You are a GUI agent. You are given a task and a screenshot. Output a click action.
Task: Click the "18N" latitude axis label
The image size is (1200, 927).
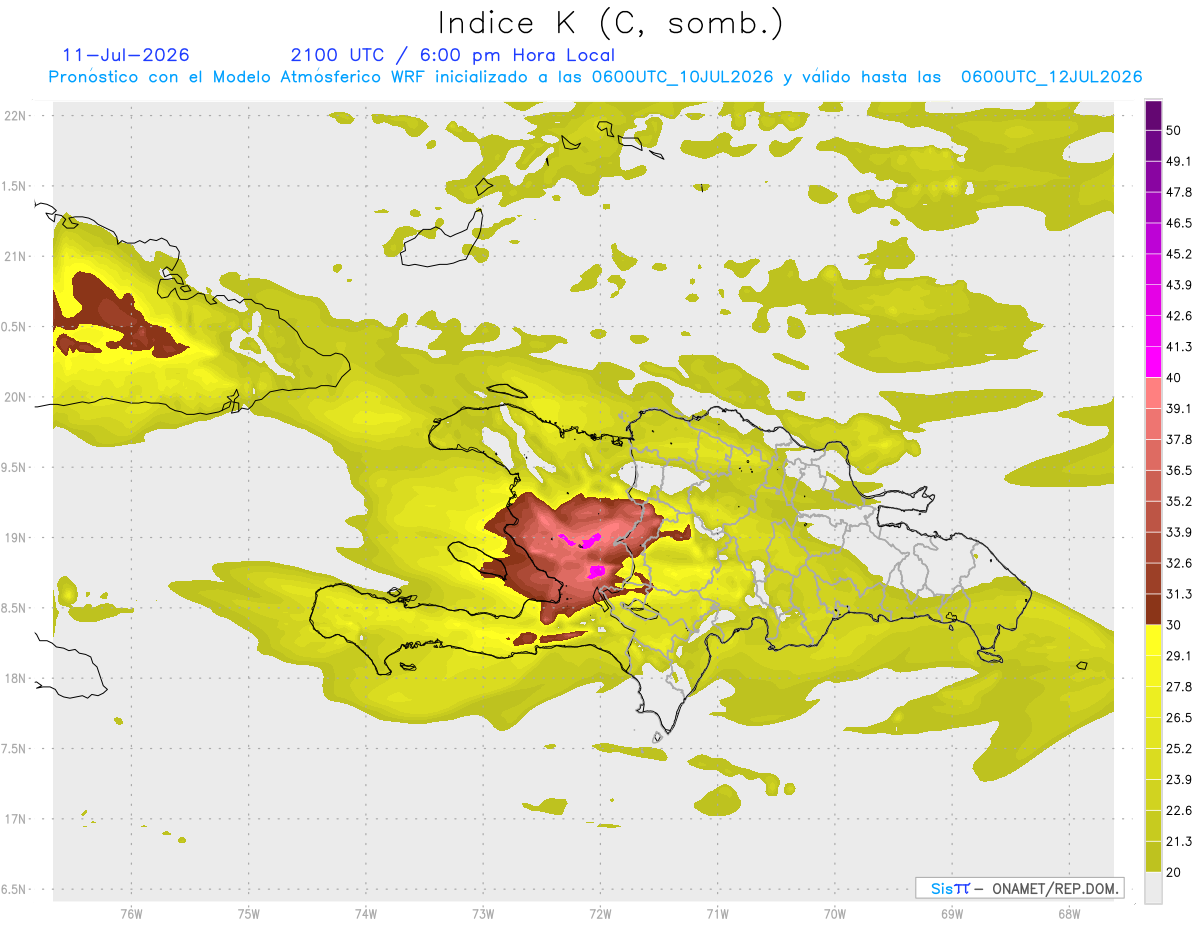click(15, 678)
